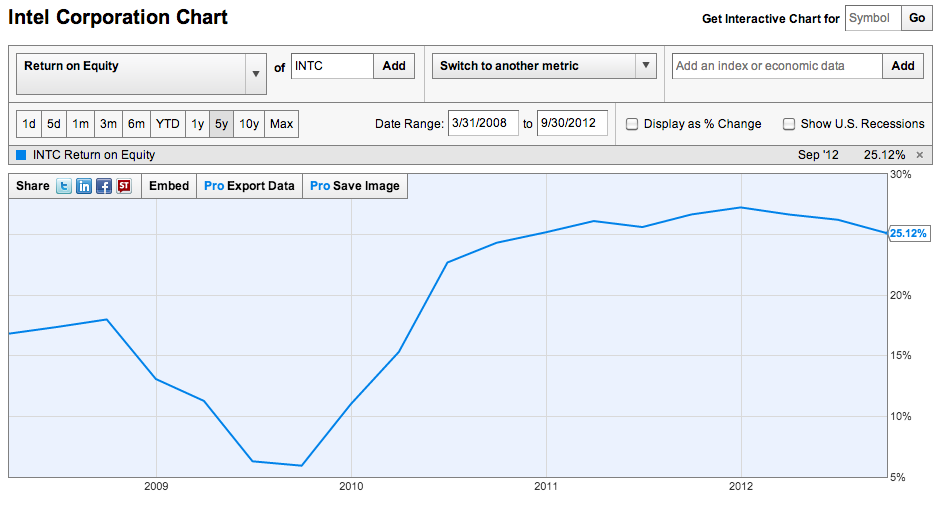946x516 pixels.
Task: Enable Display as % Change checkbox
Action: 632,124
